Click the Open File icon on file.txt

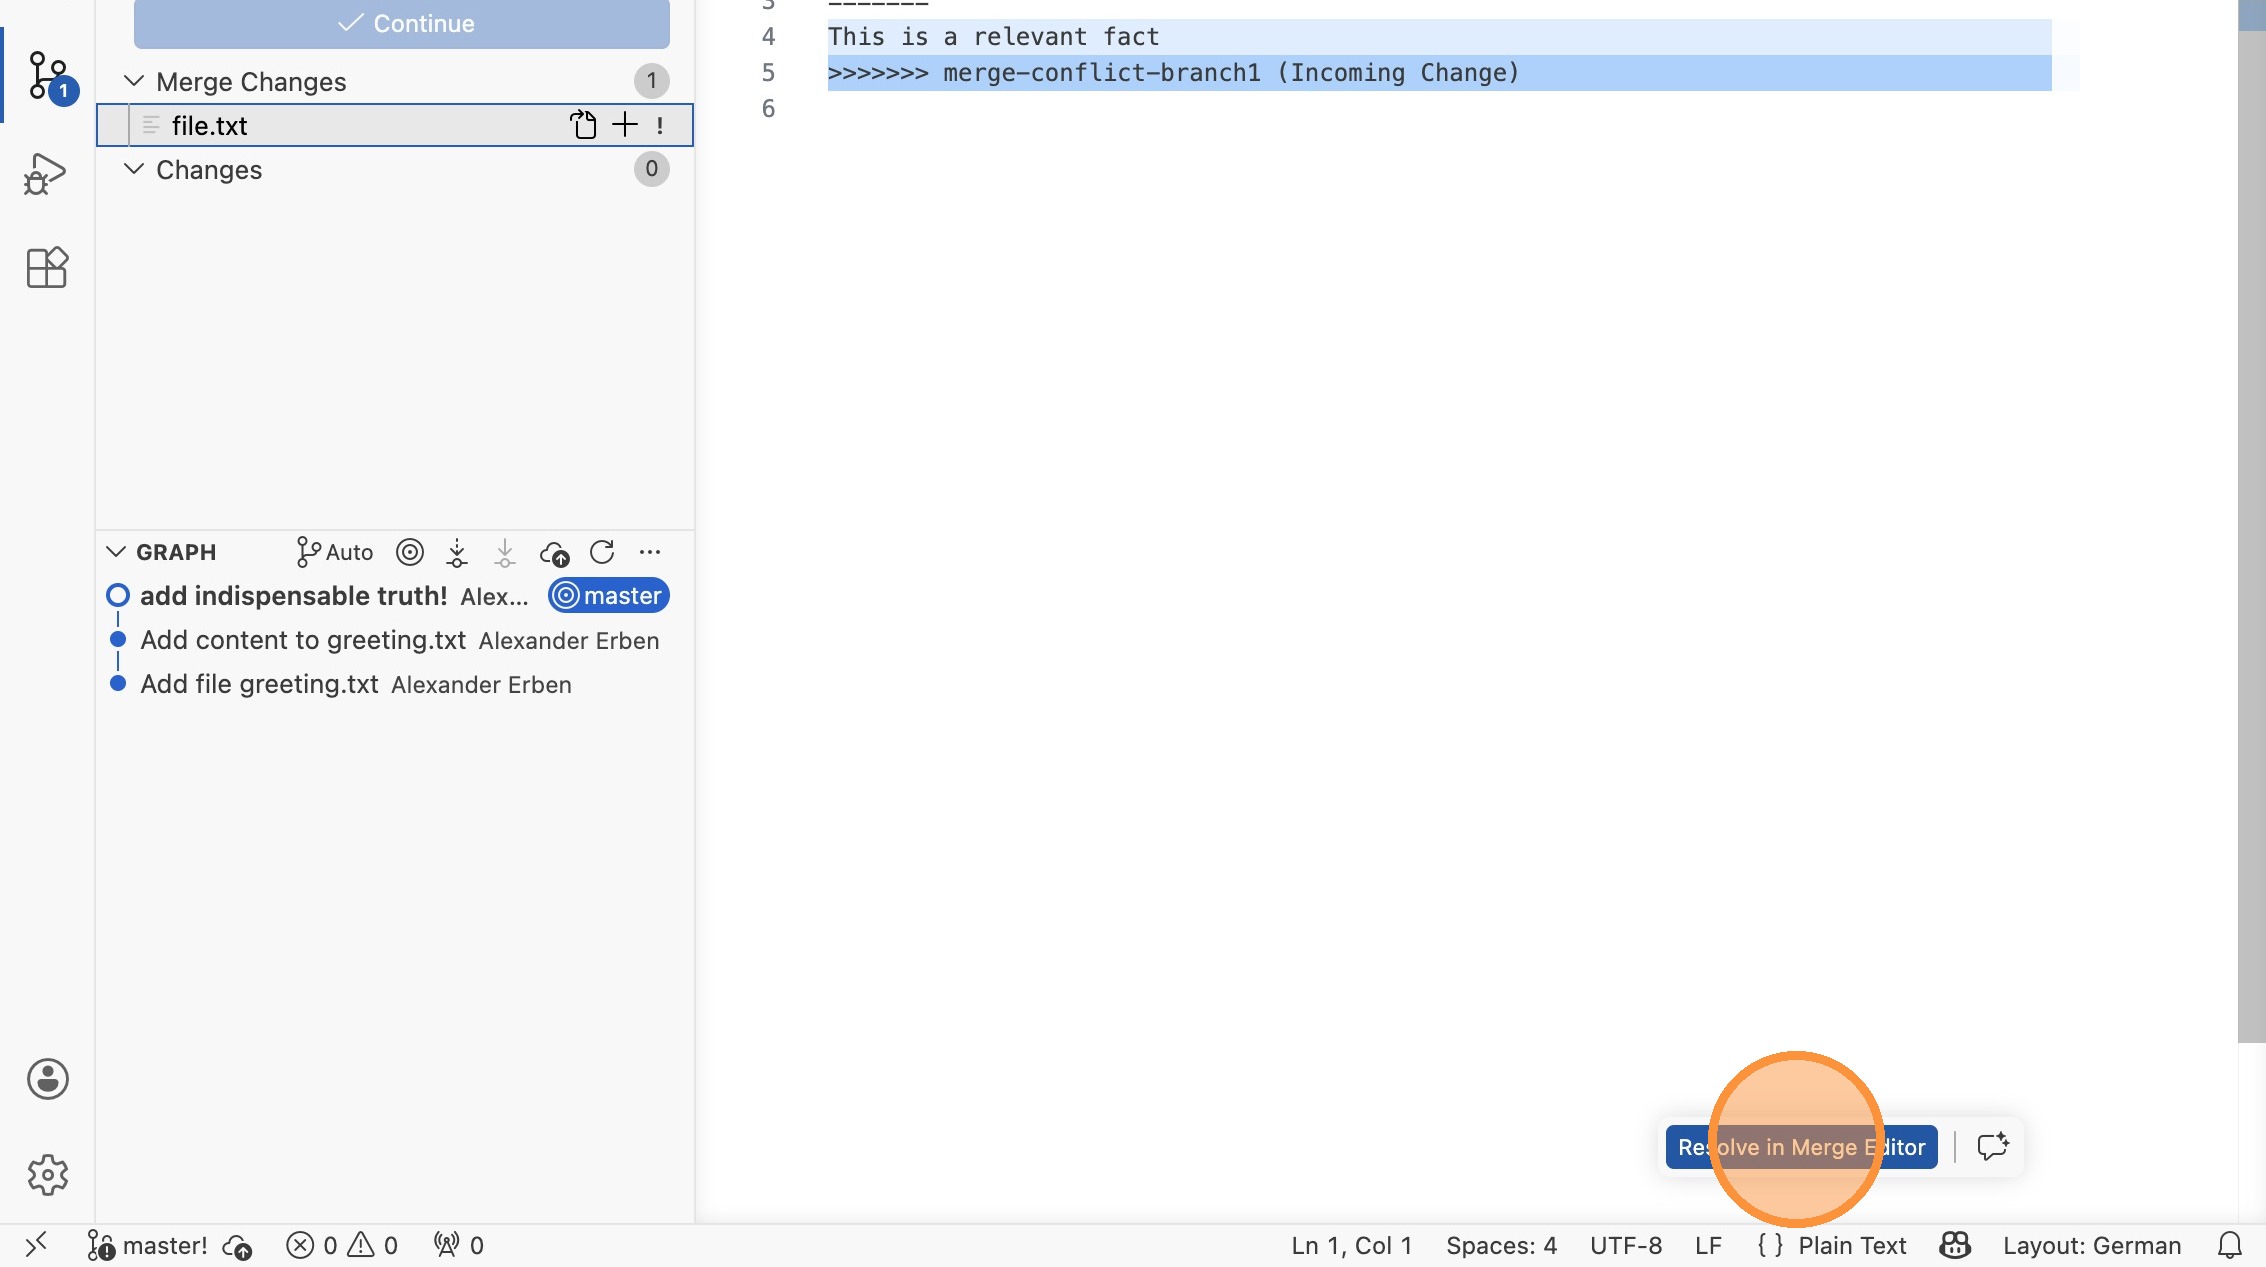point(583,125)
